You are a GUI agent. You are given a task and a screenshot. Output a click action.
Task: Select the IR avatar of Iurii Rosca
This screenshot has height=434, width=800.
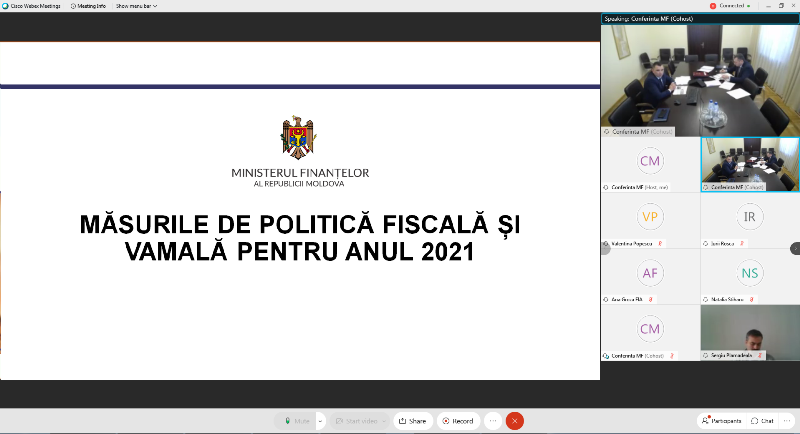click(749, 217)
